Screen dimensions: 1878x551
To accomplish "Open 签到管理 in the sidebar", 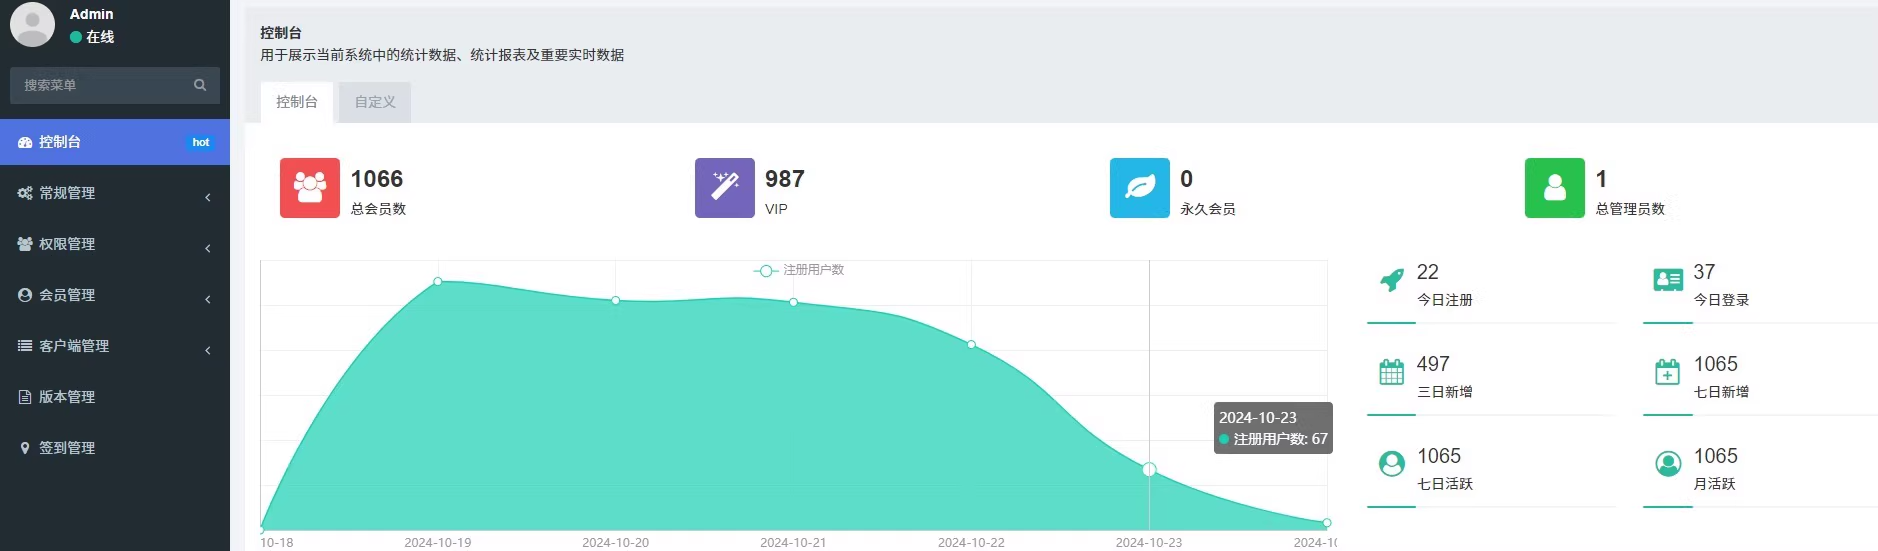I will click(67, 448).
